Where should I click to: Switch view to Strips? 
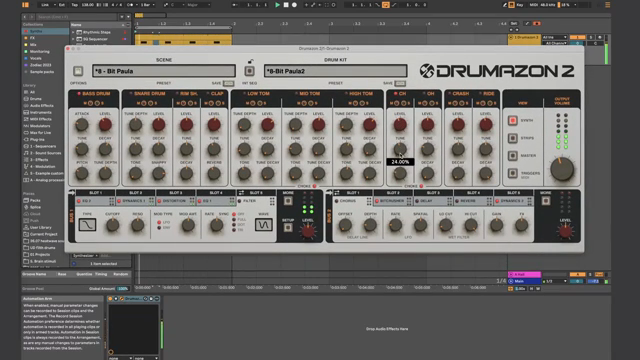coord(513,138)
